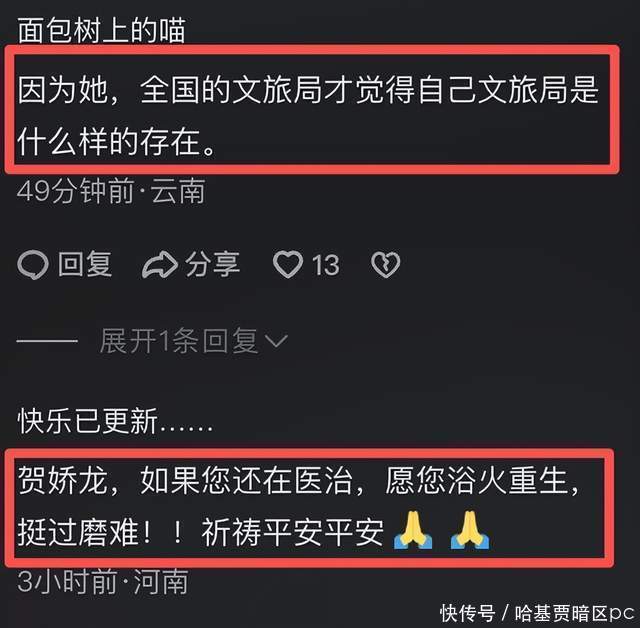Screen dimensions: 640x628
Task: Open profile of 面包树上的喵
Action: click(x=102, y=30)
